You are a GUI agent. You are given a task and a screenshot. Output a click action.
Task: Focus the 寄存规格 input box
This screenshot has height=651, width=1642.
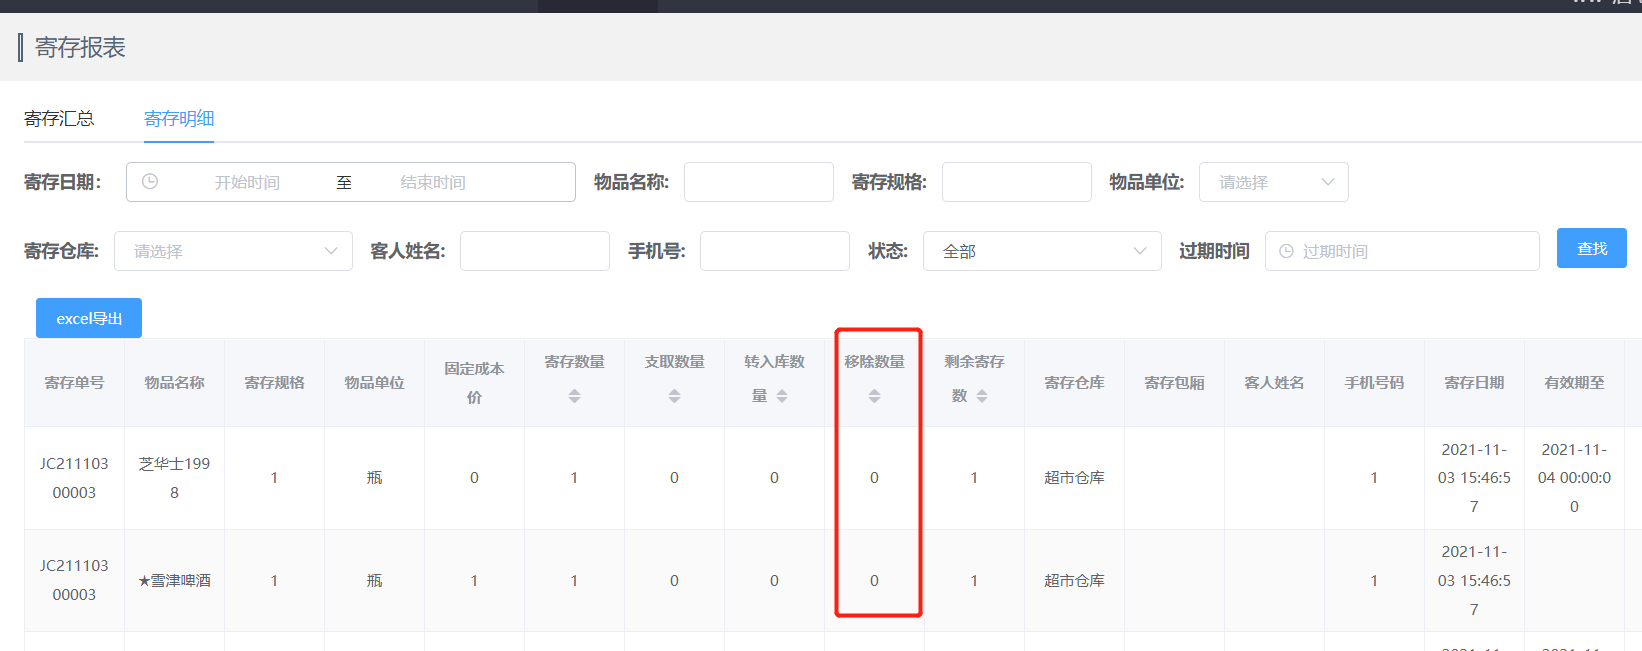pos(1017,182)
